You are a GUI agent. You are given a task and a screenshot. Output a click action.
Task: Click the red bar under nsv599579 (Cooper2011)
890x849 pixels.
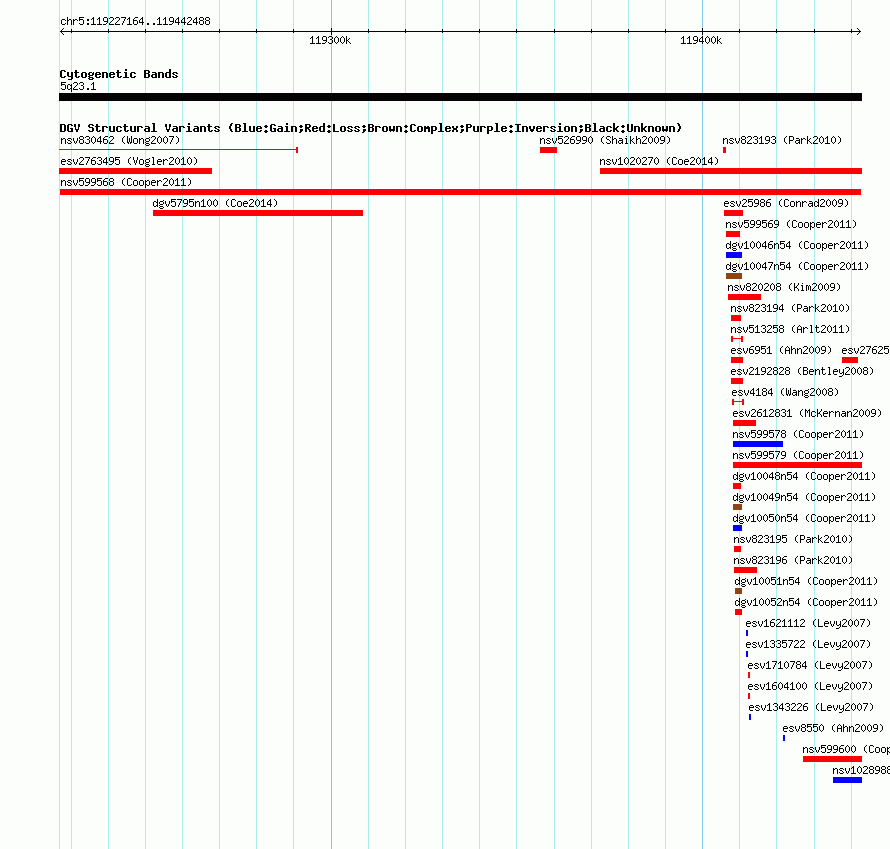click(797, 465)
